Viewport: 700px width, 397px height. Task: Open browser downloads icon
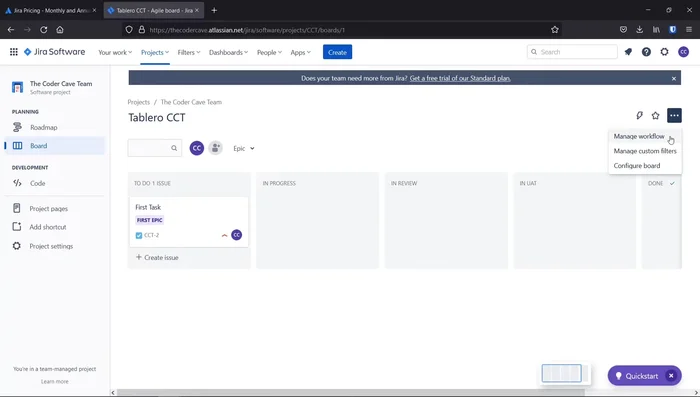639,30
